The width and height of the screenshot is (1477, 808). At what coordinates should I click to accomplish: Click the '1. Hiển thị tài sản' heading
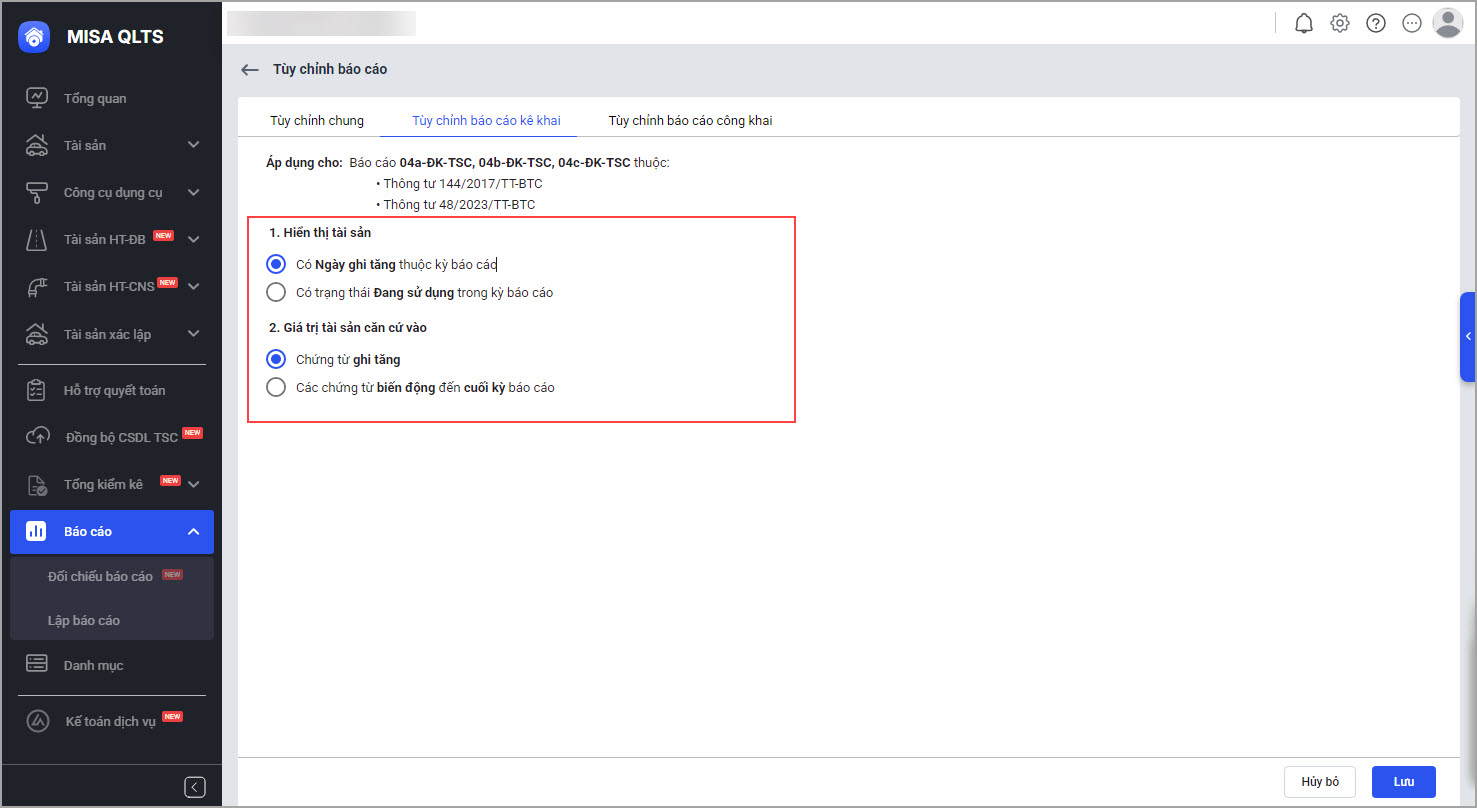coord(320,233)
